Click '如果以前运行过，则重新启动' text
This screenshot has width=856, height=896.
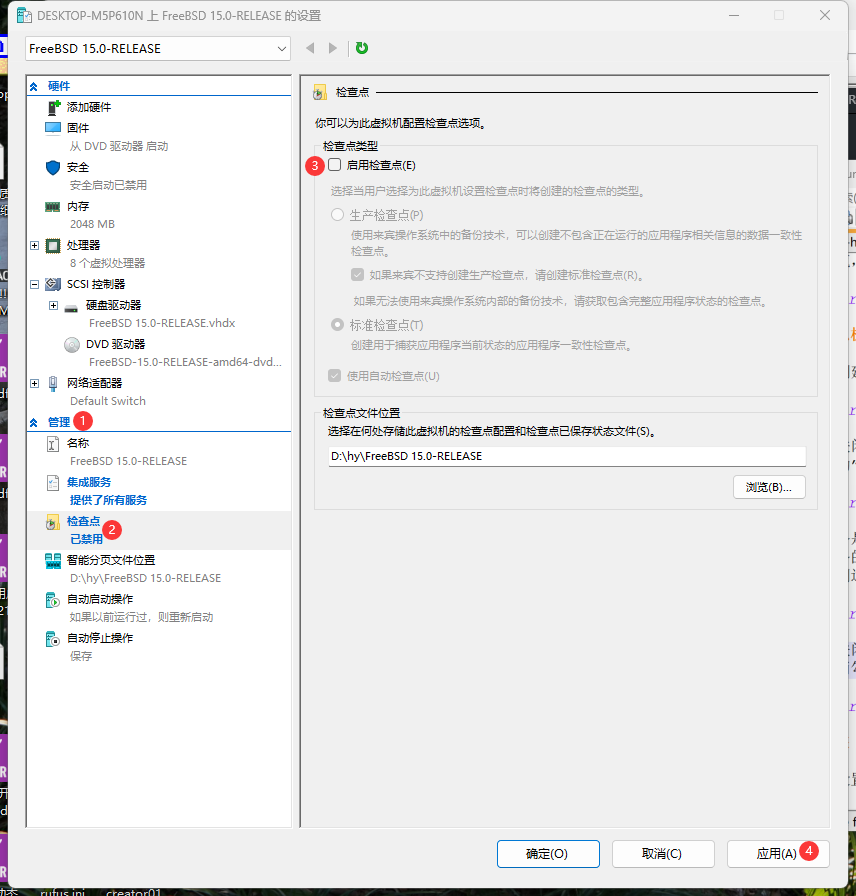click(x=141, y=617)
